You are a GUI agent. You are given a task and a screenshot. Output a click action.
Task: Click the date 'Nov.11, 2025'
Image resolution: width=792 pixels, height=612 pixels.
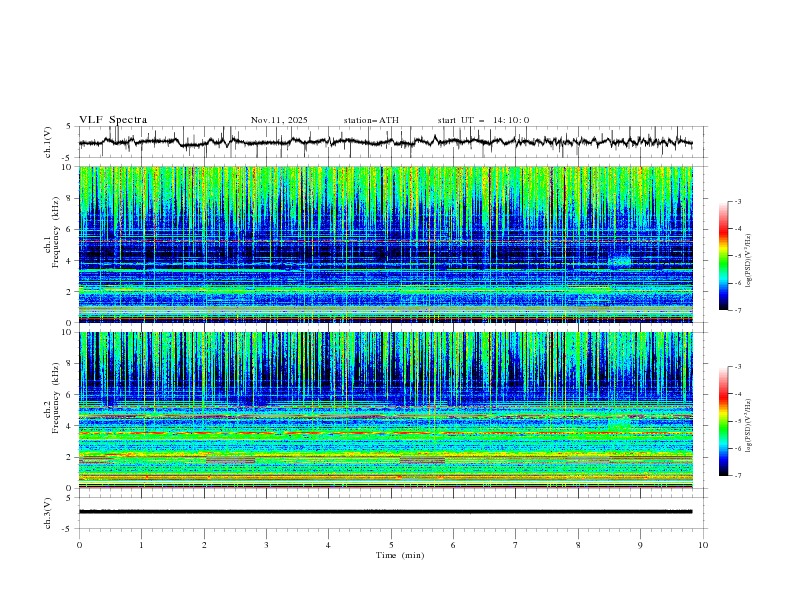point(279,120)
